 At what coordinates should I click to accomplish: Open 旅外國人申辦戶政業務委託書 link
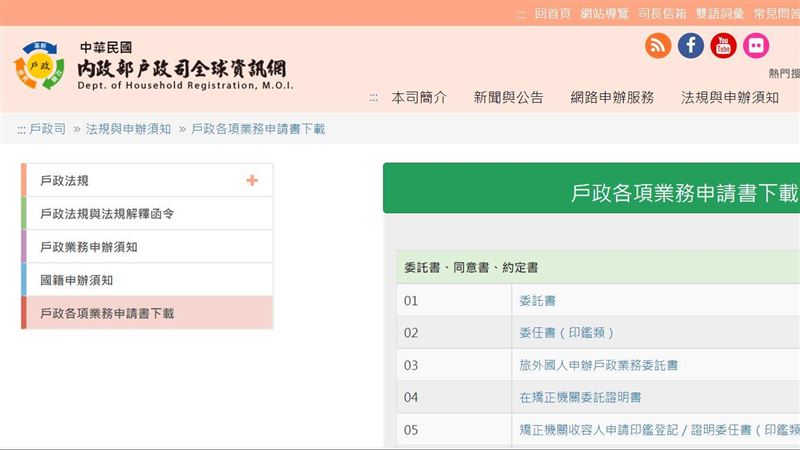pyautogui.click(x=598, y=365)
